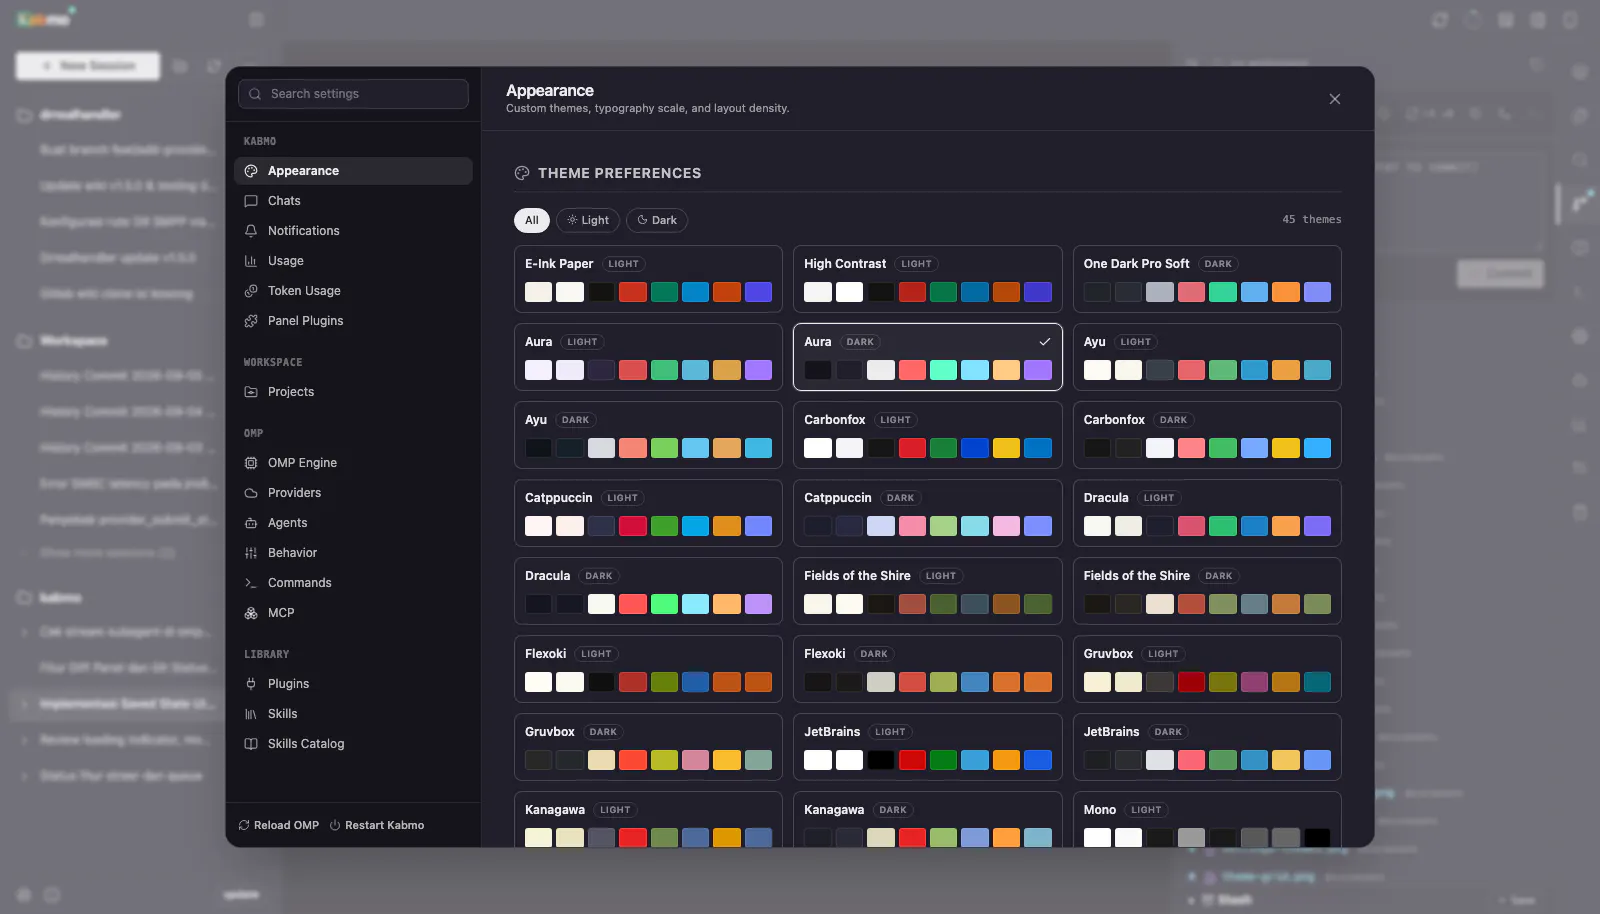Click the plug icon beside Plugins

point(251,684)
